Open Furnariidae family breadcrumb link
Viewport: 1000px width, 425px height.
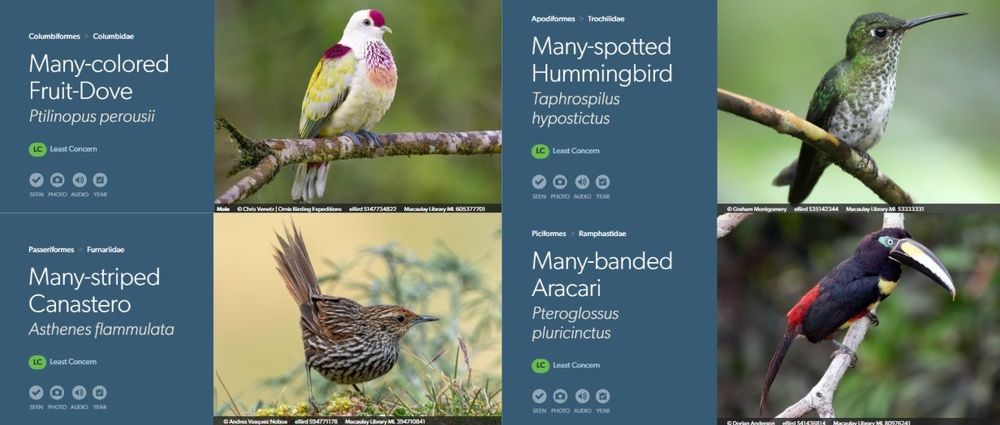pos(105,250)
